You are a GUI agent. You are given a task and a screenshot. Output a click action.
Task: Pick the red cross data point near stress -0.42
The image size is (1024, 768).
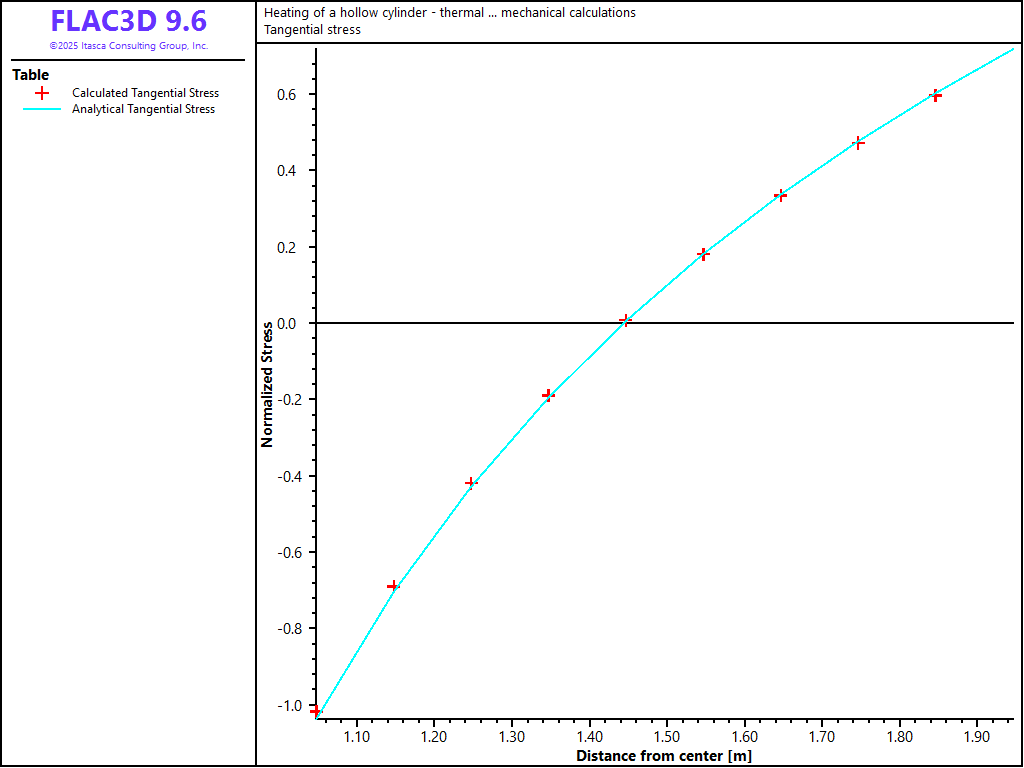(x=471, y=483)
